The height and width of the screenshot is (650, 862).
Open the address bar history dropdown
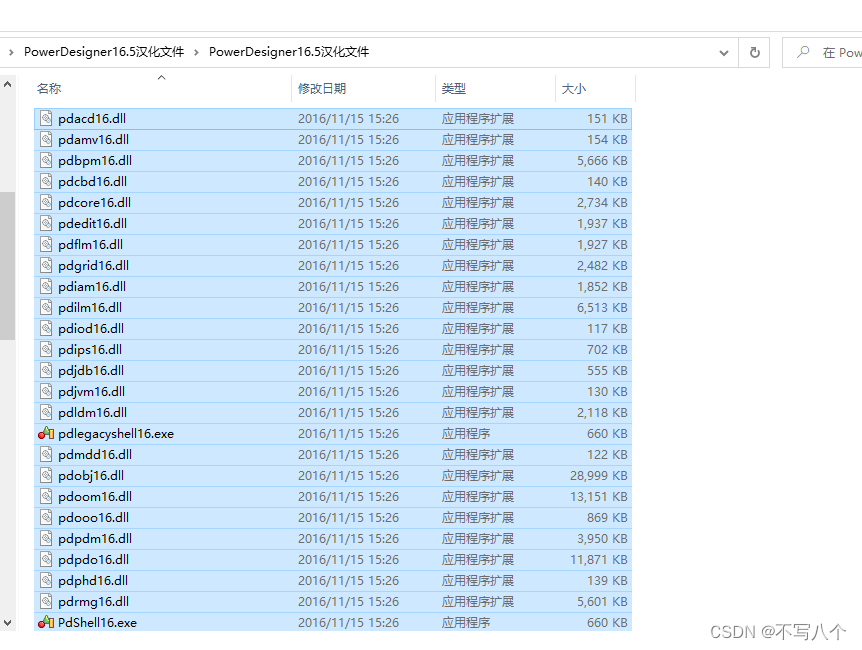[x=723, y=52]
